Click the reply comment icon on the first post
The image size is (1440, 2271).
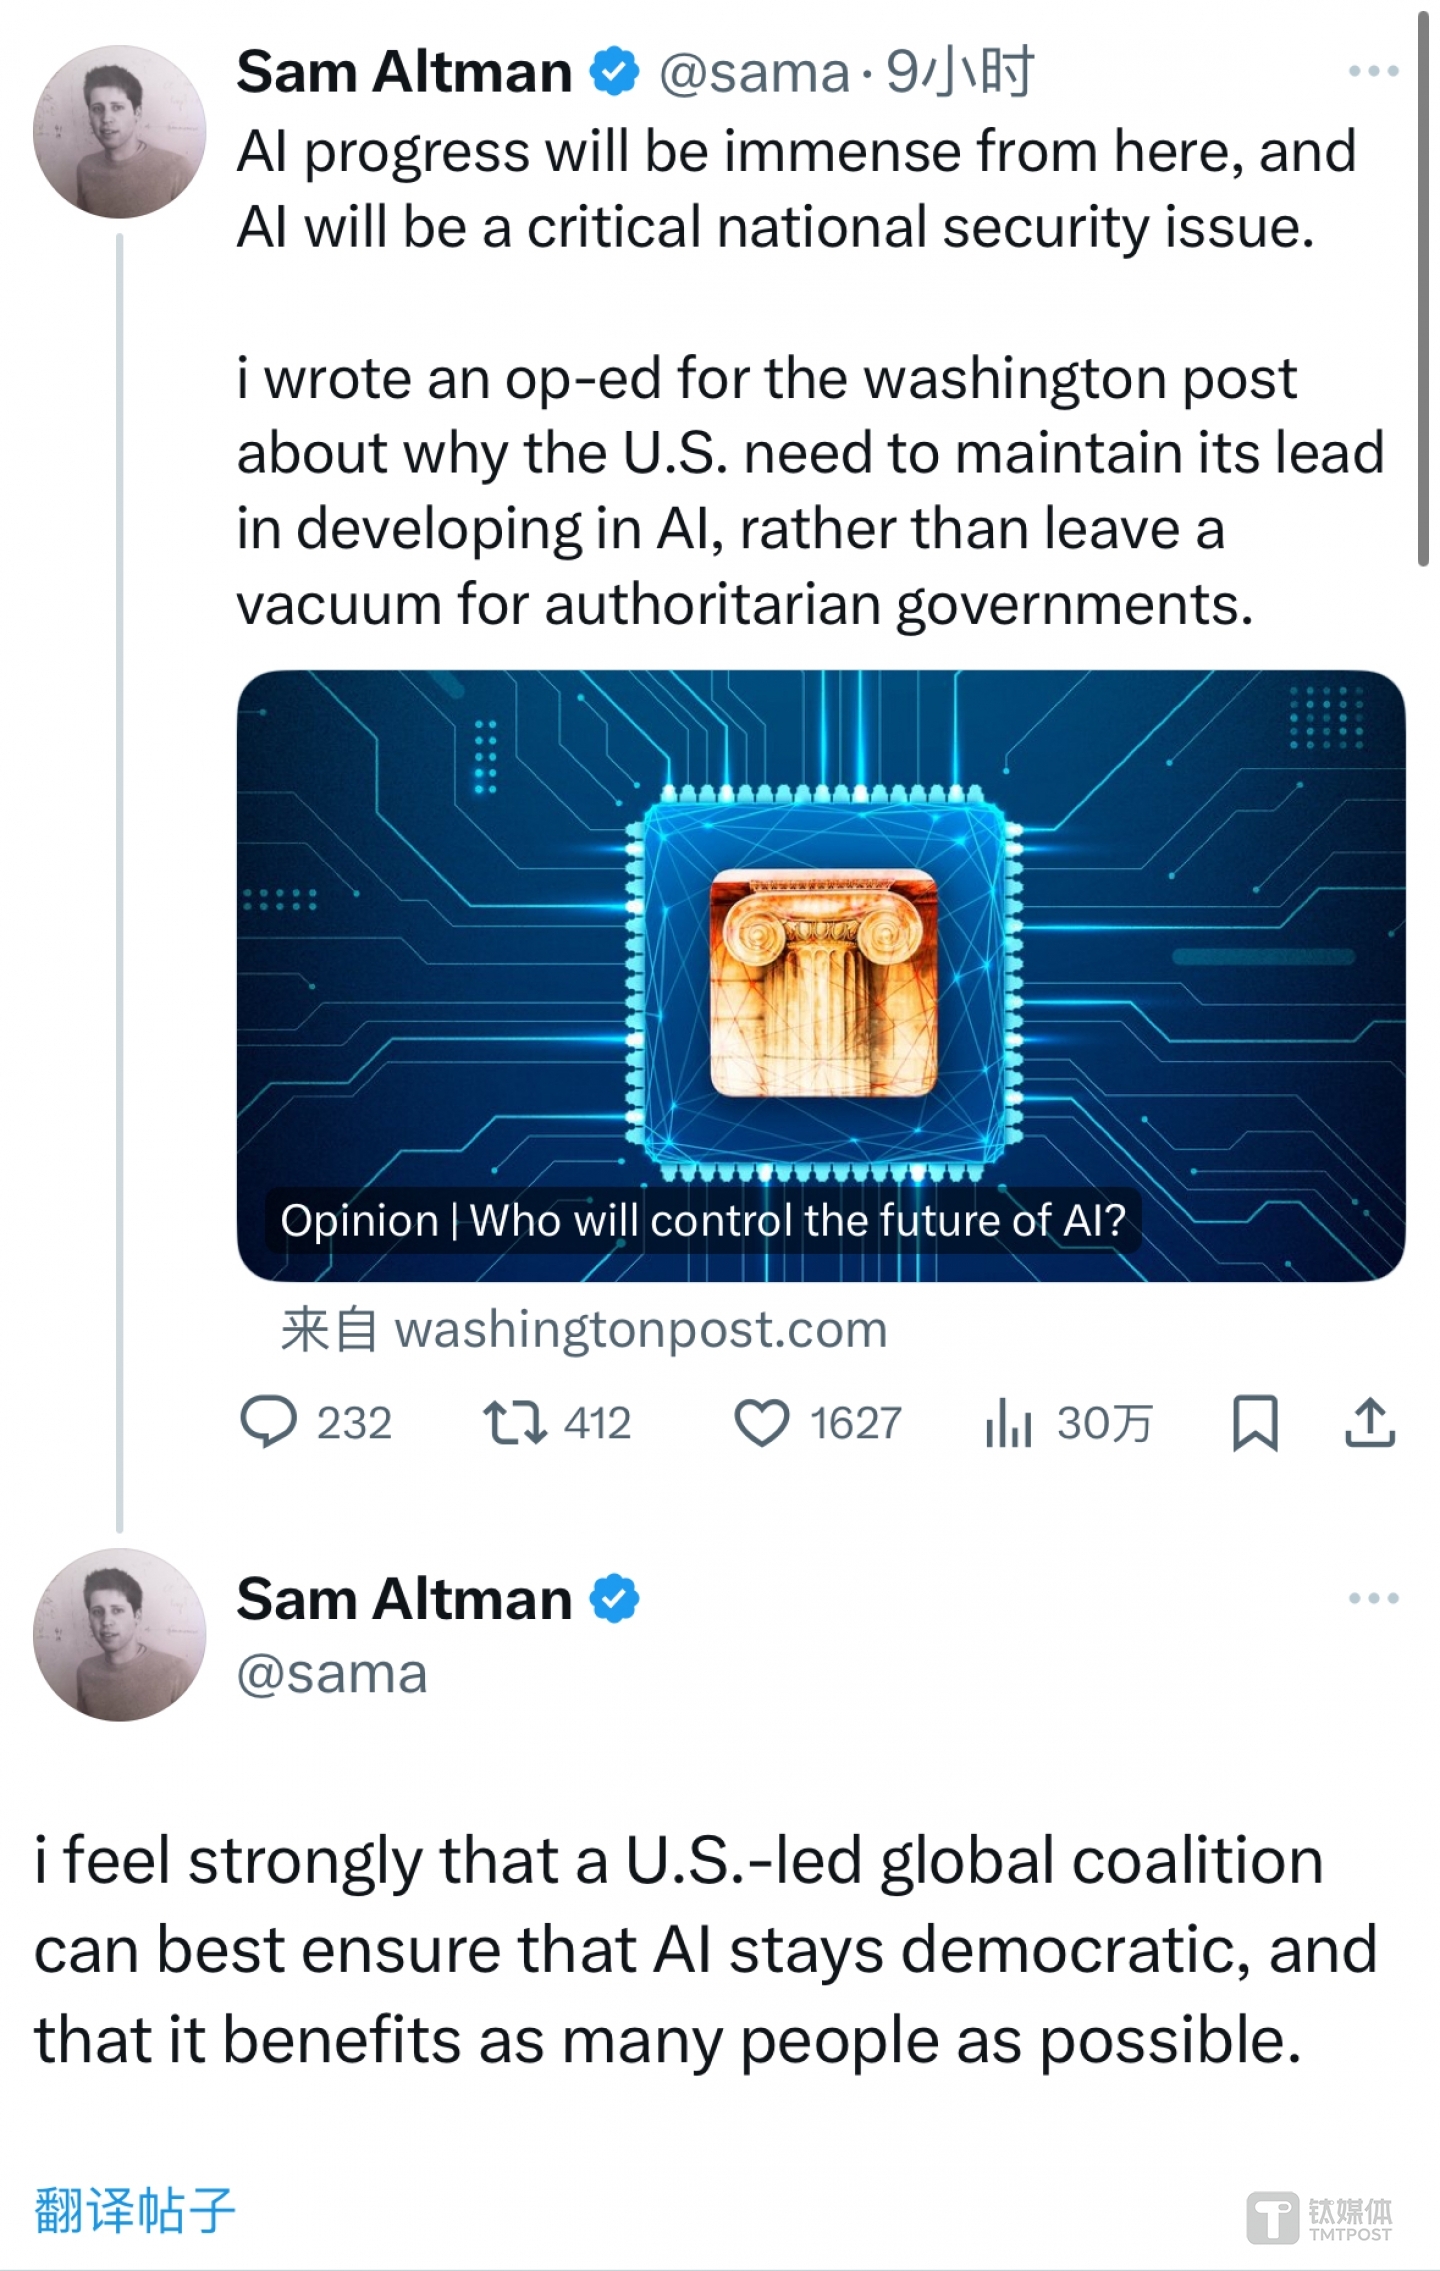[x=268, y=1421]
